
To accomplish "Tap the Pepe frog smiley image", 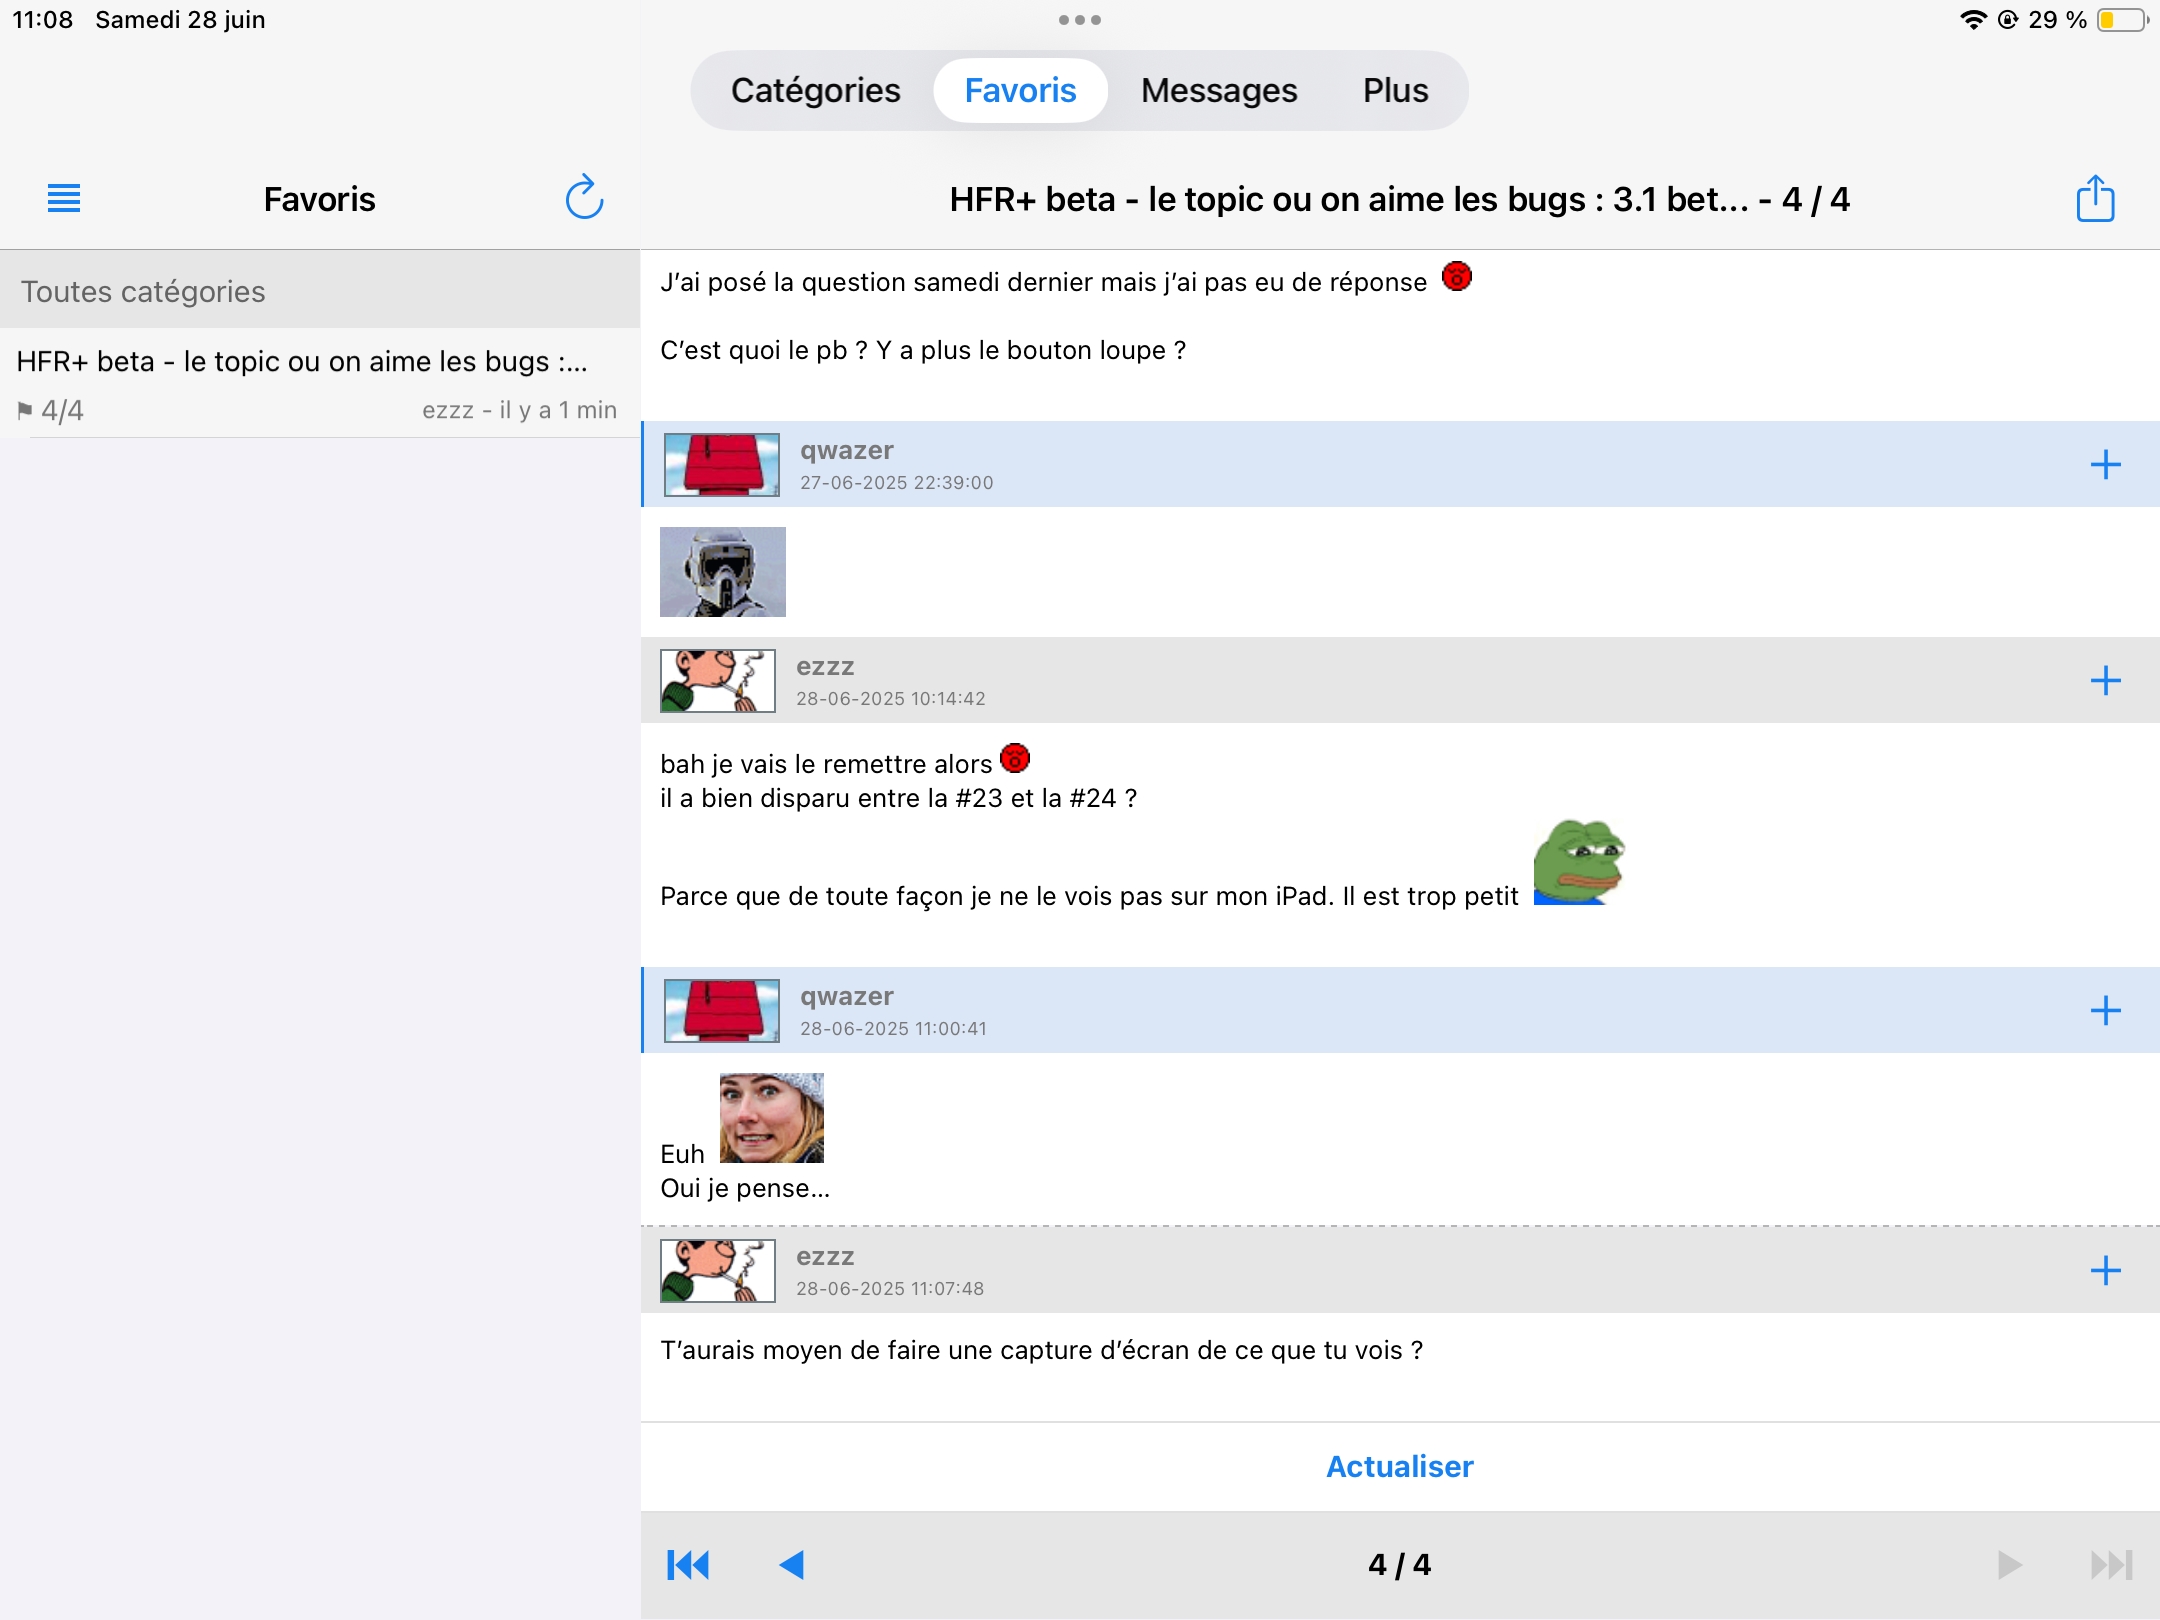I will click(1578, 862).
